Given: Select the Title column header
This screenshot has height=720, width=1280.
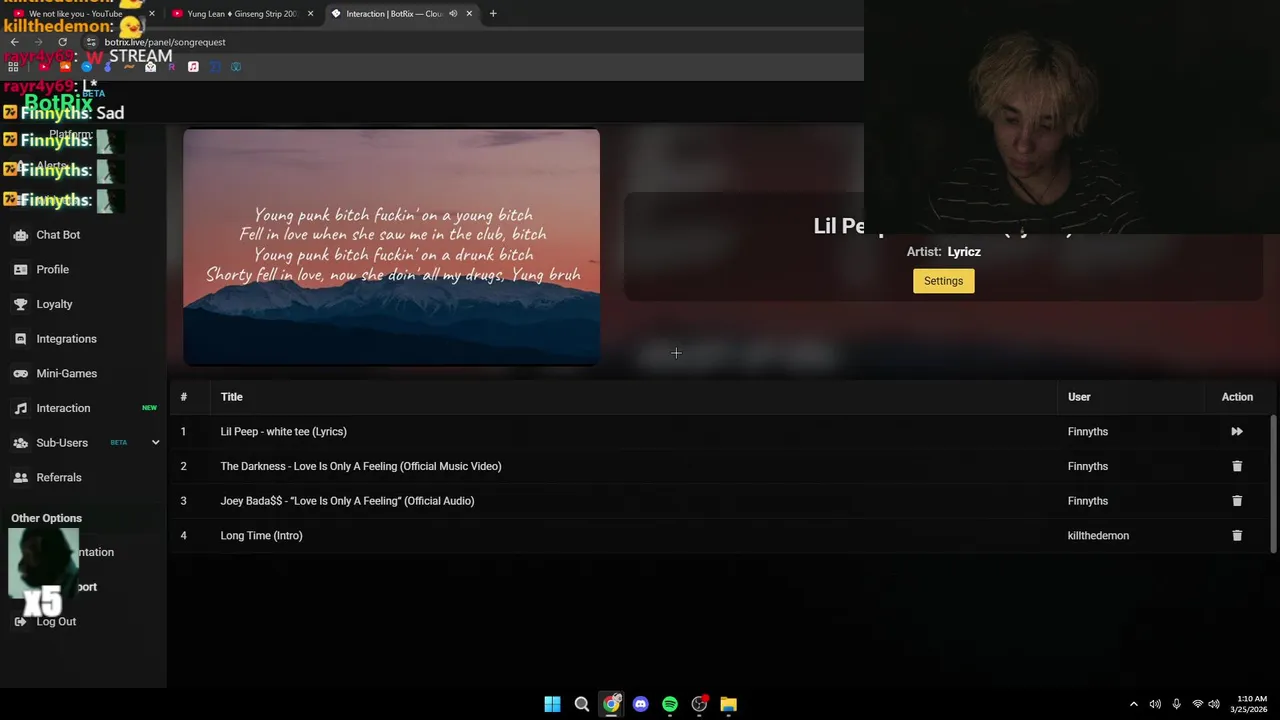Looking at the screenshot, I should pyautogui.click(x=231, y=397).
